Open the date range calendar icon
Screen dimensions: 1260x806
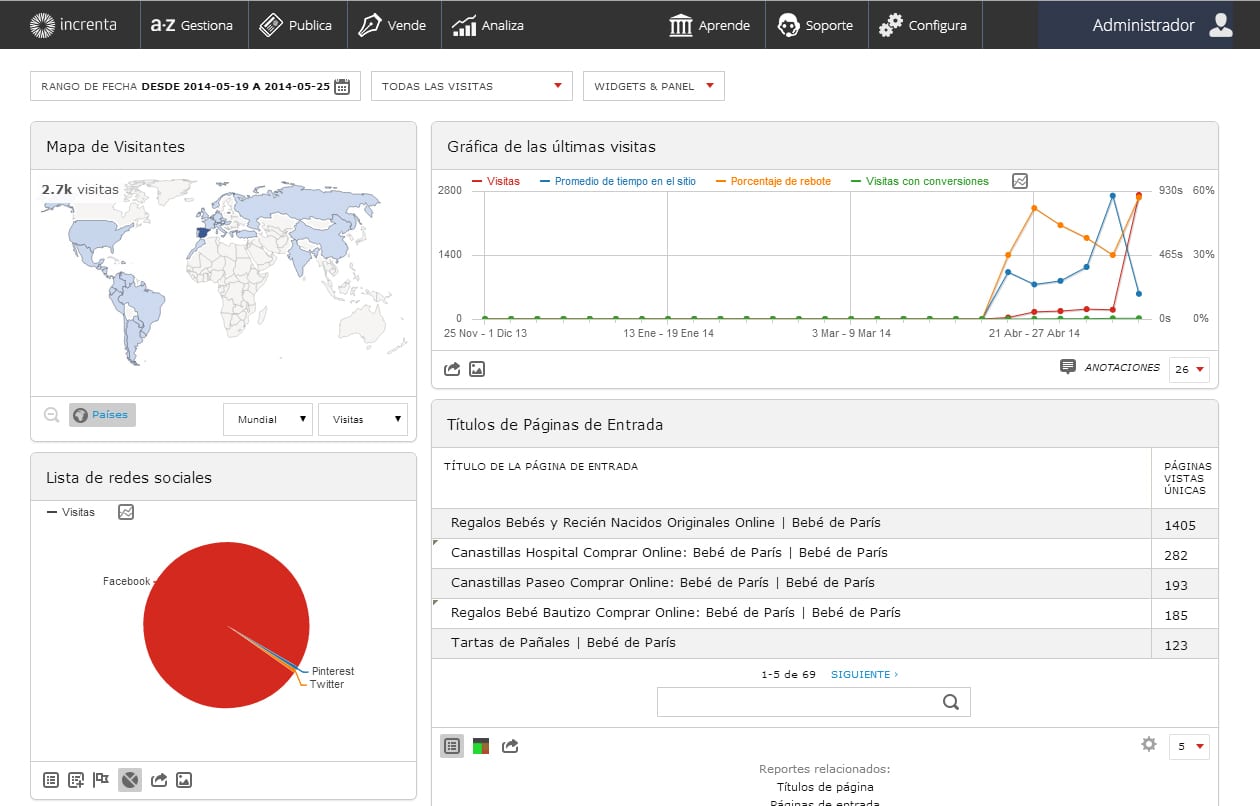pyautogui.click(x=342, y=86)
